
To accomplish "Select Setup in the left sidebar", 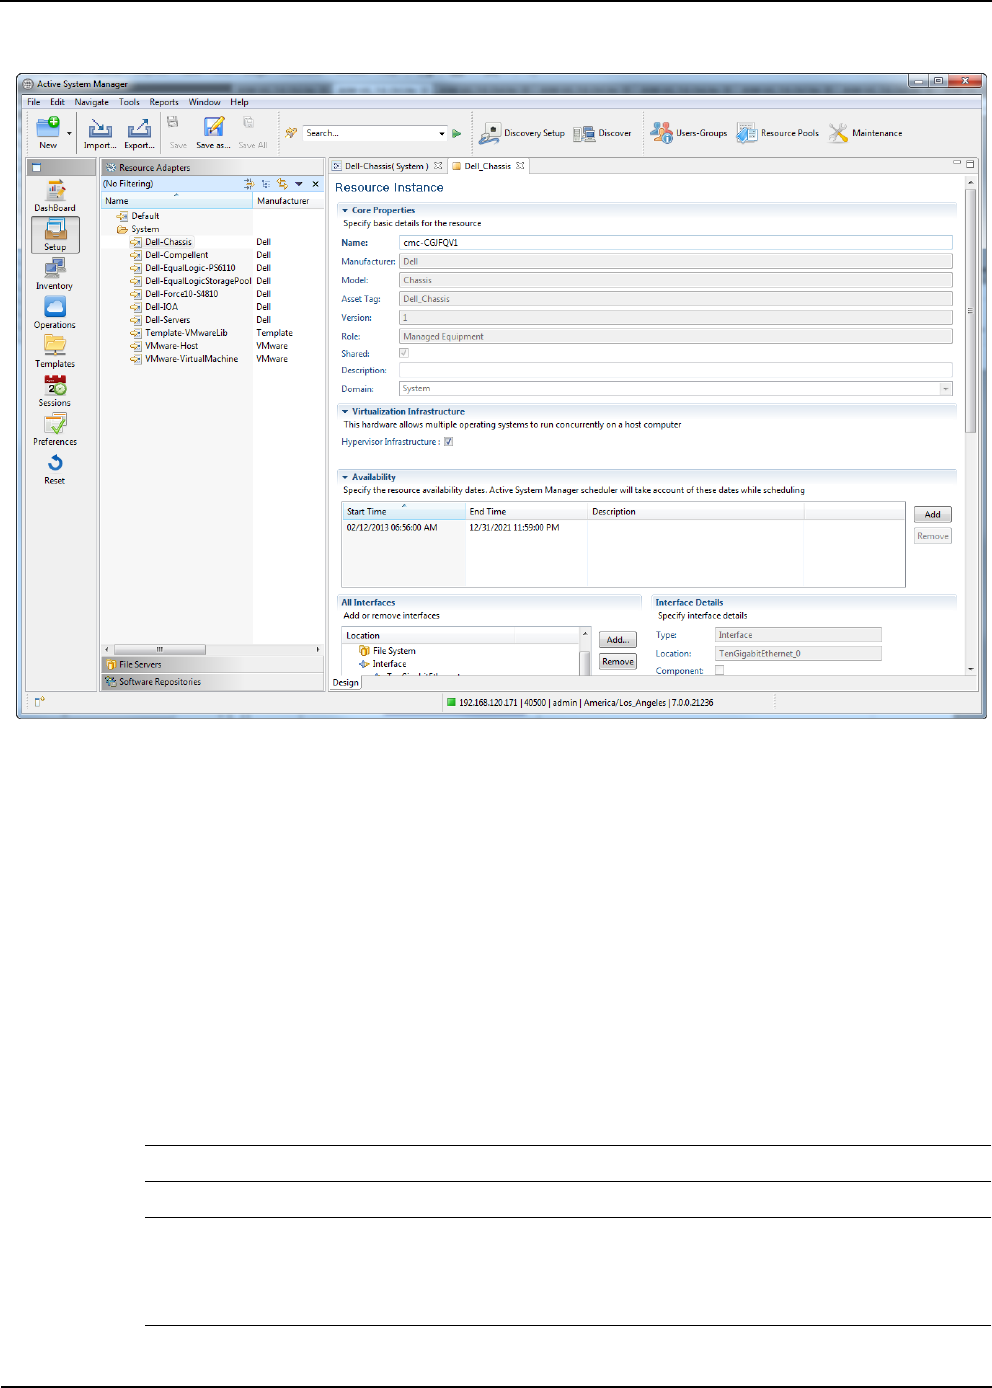I will click(55, 235).
